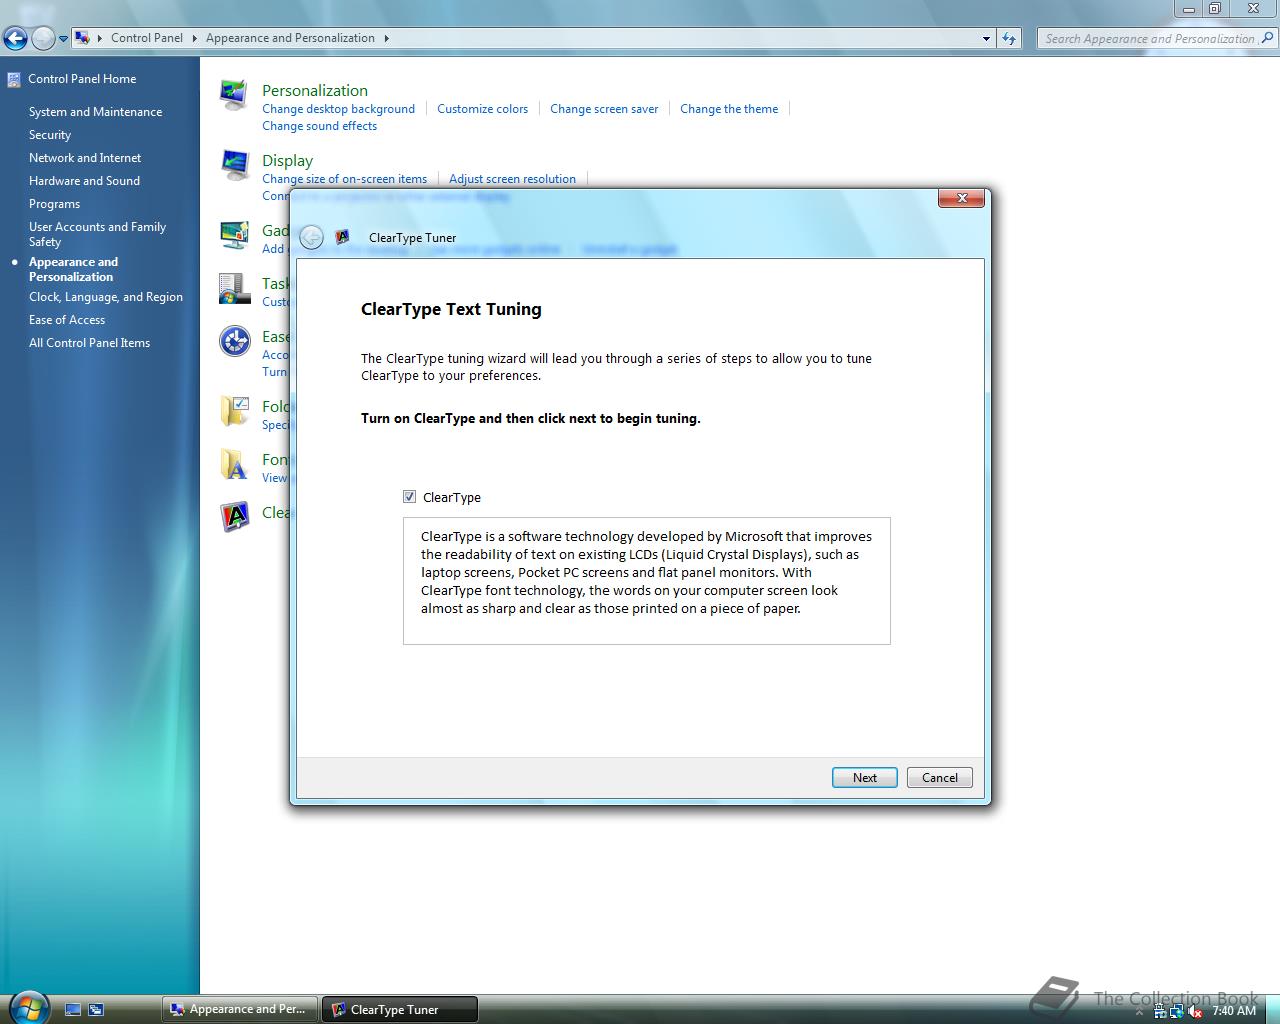Viewport: 1280px width, 1024px height.
Task: Open the Personalization category icon
Action: 234,94
